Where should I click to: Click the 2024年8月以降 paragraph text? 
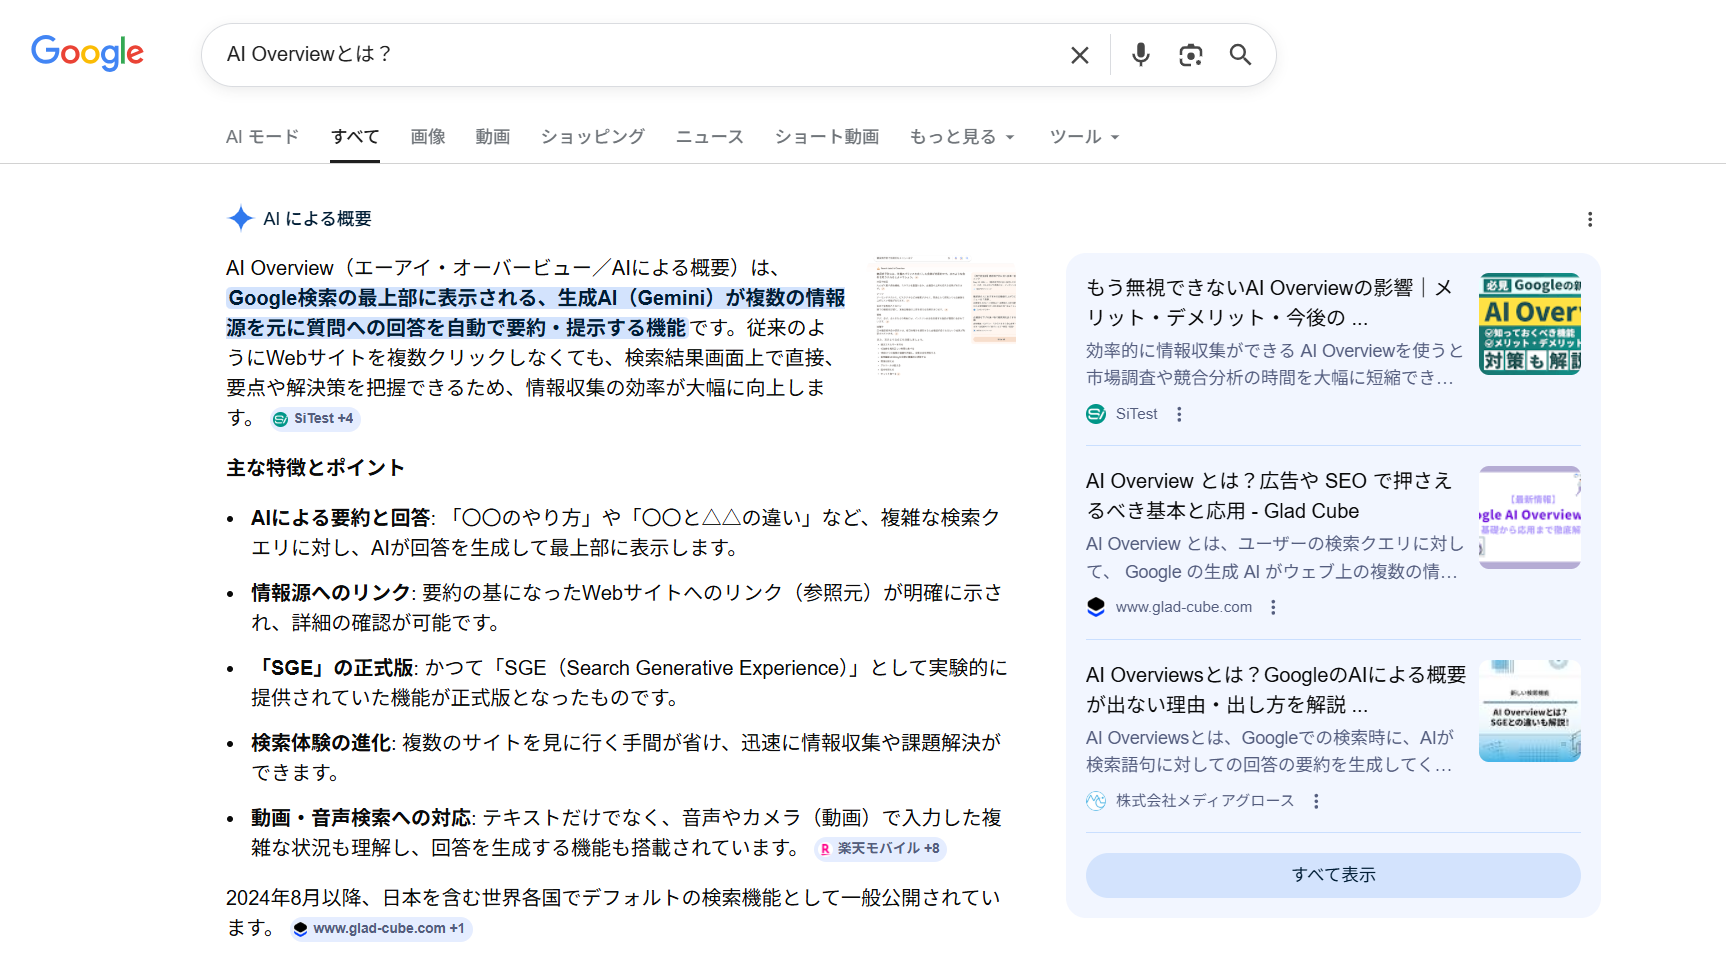(x=613, y=913)
